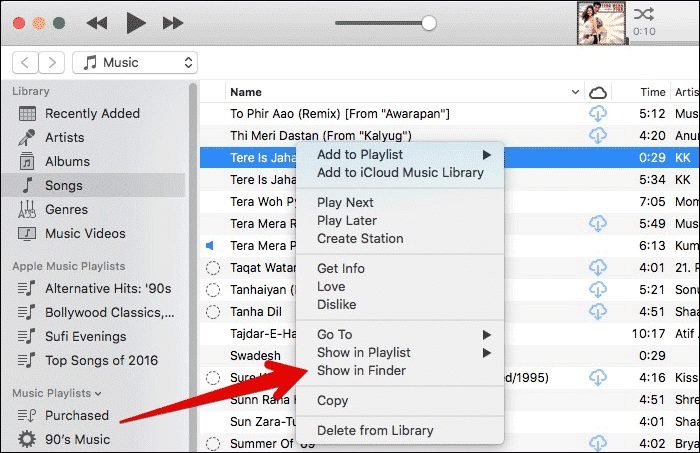Click the rewind previous track button
This screenshot has width=700, height=453.
(x=97, y=23)
